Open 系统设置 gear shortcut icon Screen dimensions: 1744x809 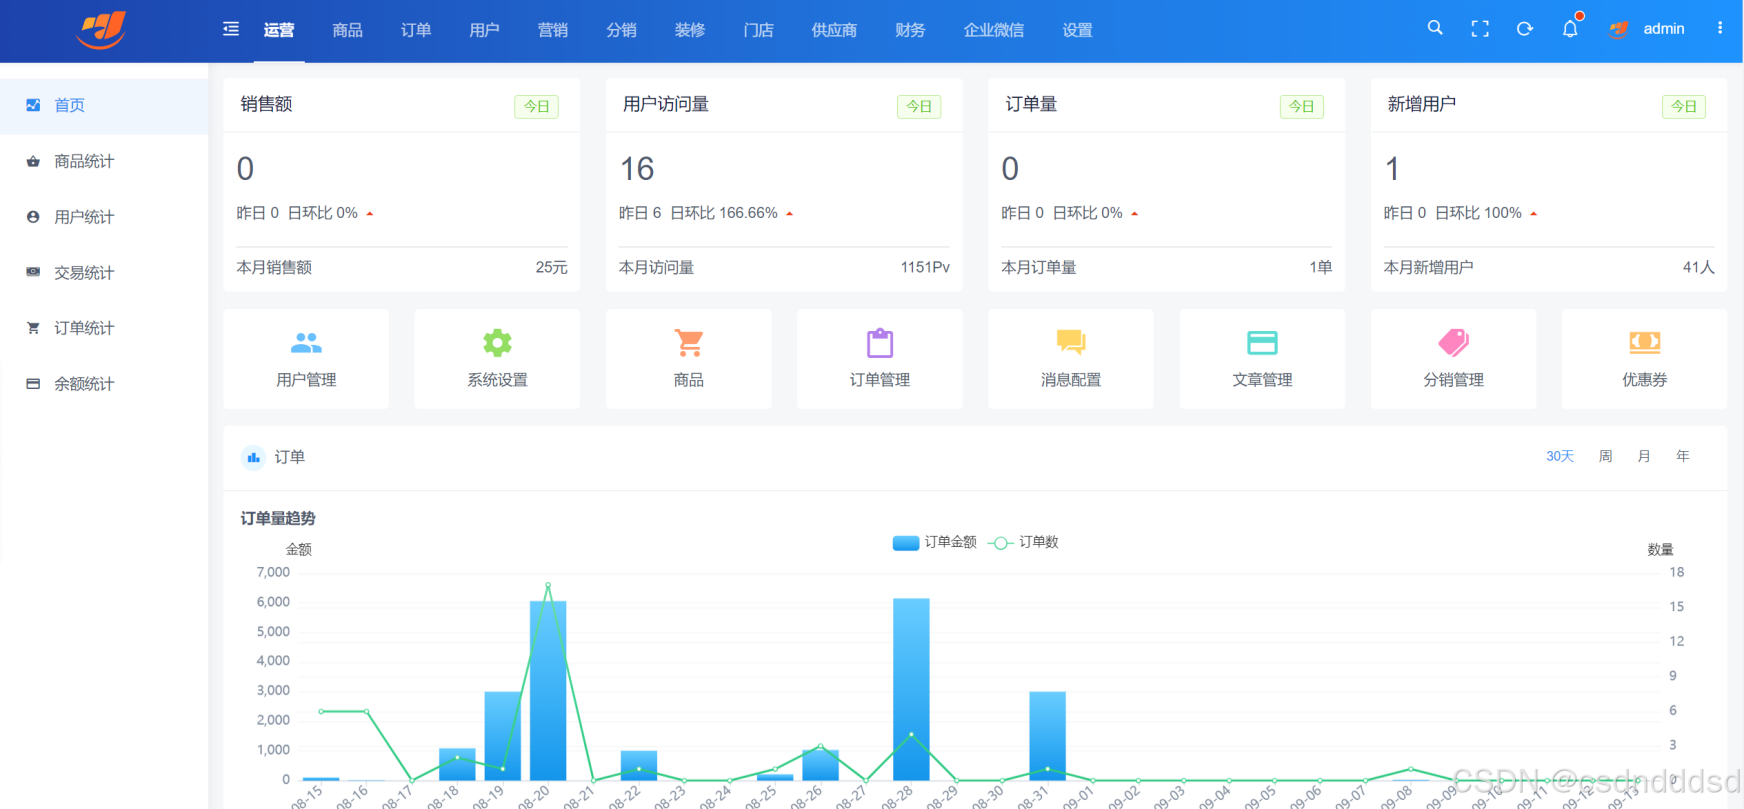497,343
